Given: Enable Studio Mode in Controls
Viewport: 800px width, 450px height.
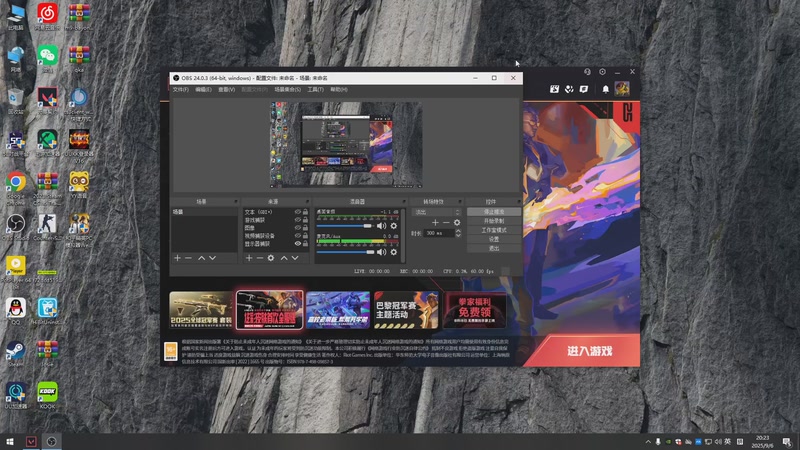Looking at the screenshot, I should tap(494, 230).
